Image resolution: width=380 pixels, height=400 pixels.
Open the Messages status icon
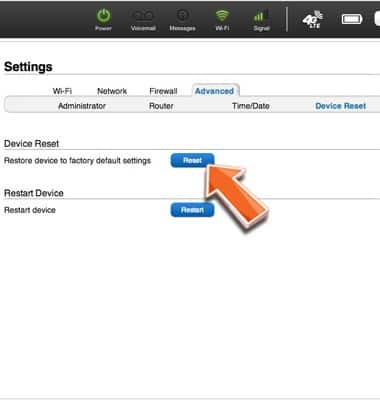(x=182, y=15)
